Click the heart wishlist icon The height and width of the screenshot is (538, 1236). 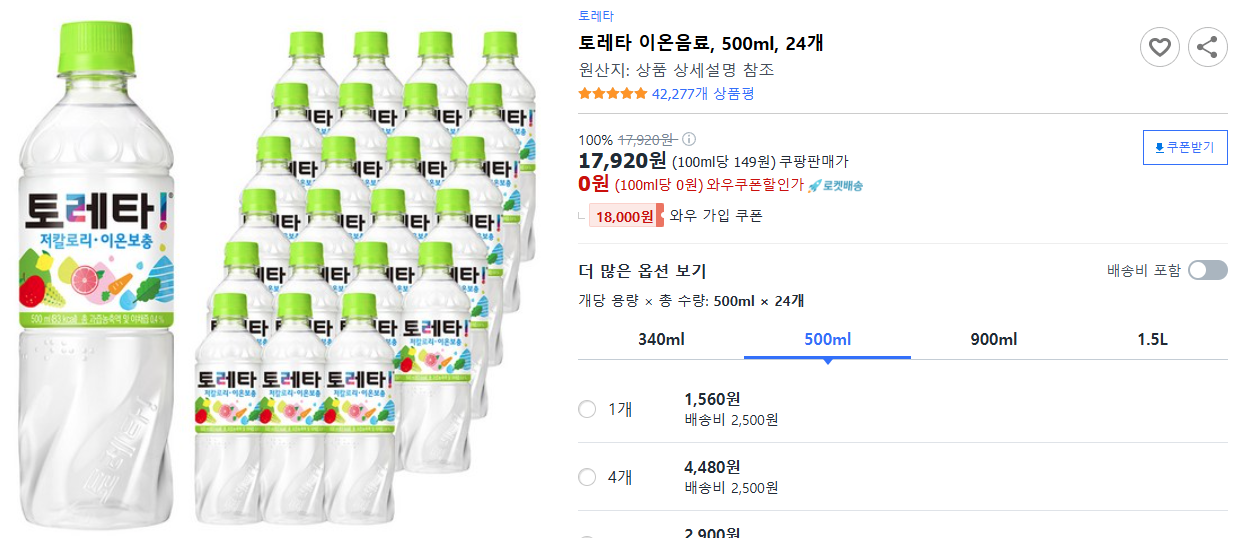point(1160,47)
